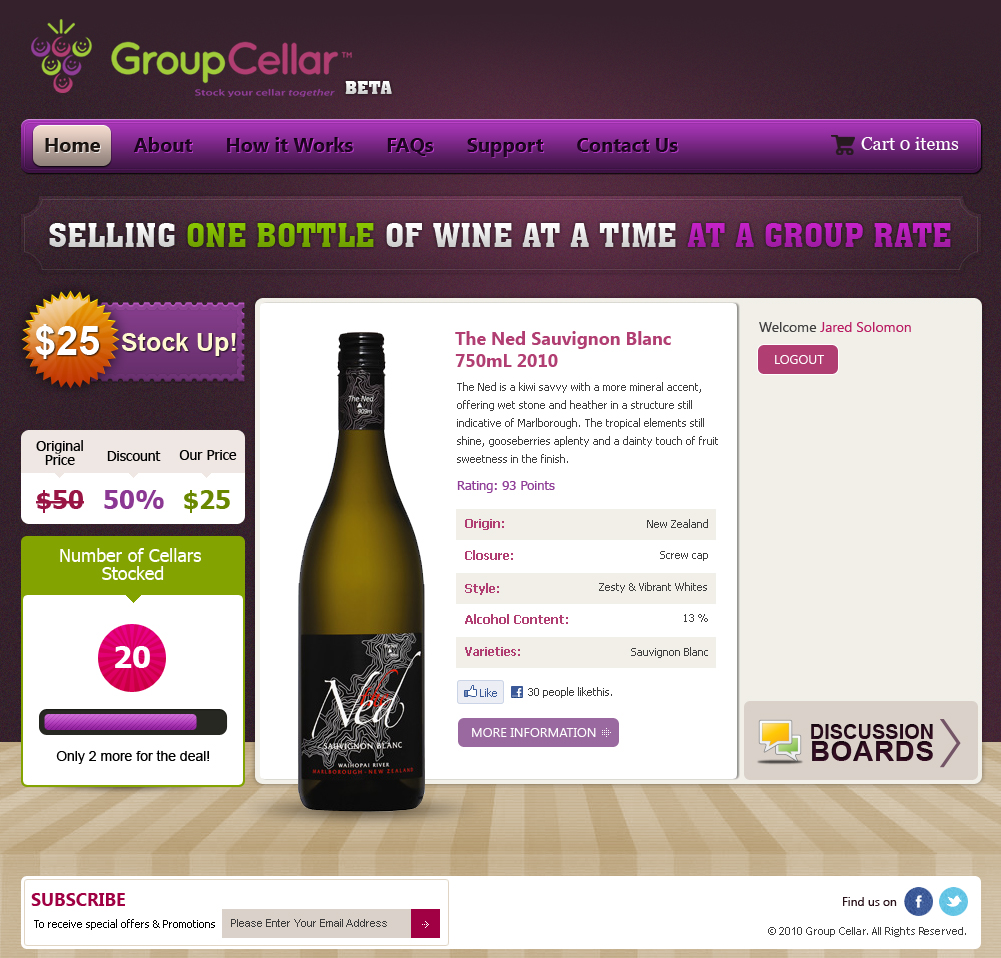Click the Discussion Boards chevron arrow
Image resolution: width=1001 pixels, height=958 pixels.
coord(950,742)
